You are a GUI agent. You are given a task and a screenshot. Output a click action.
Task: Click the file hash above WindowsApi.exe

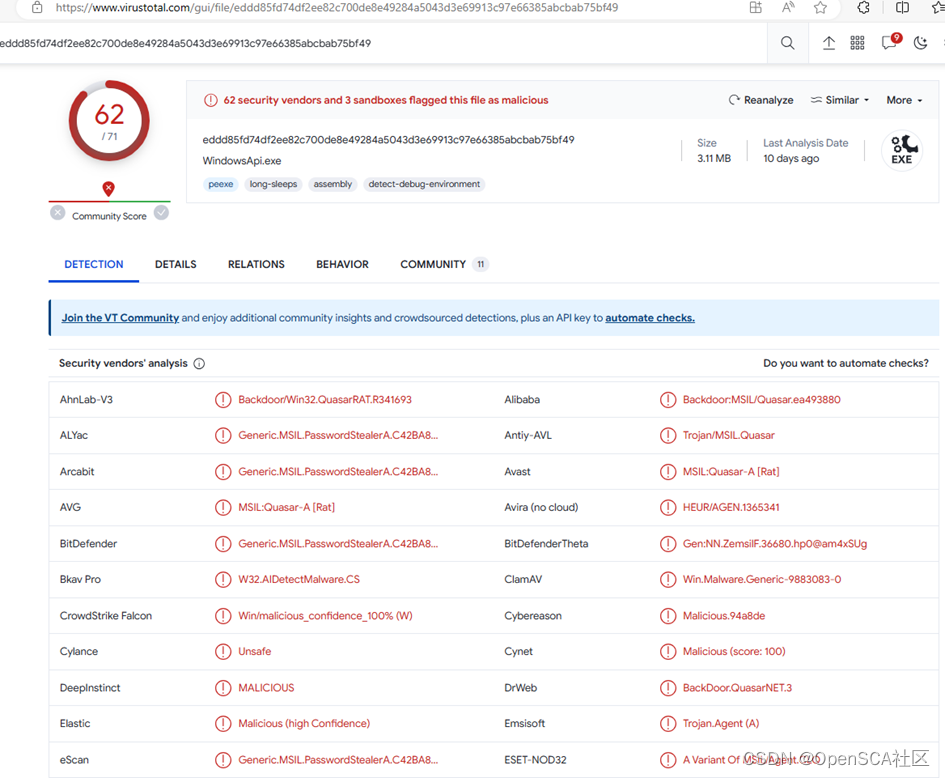tap(388, 139)
